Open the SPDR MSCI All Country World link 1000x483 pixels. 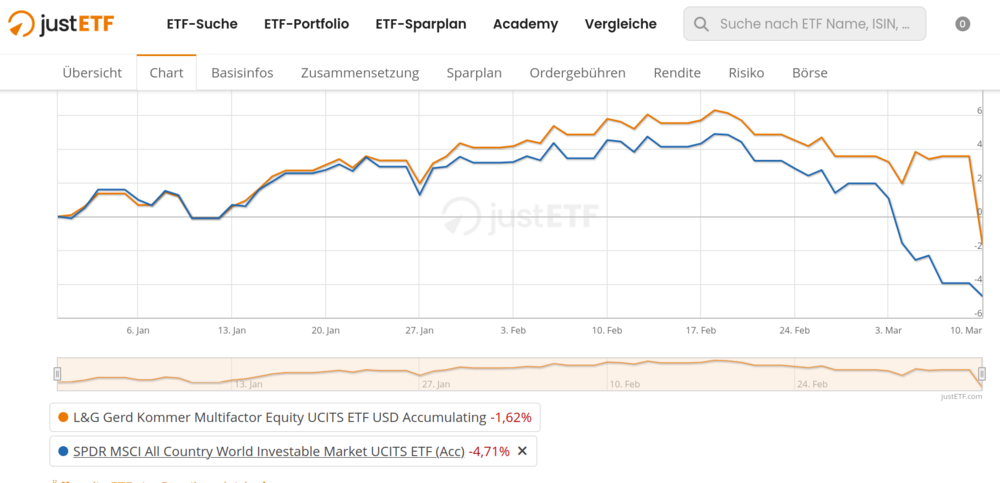click(268, 451)
